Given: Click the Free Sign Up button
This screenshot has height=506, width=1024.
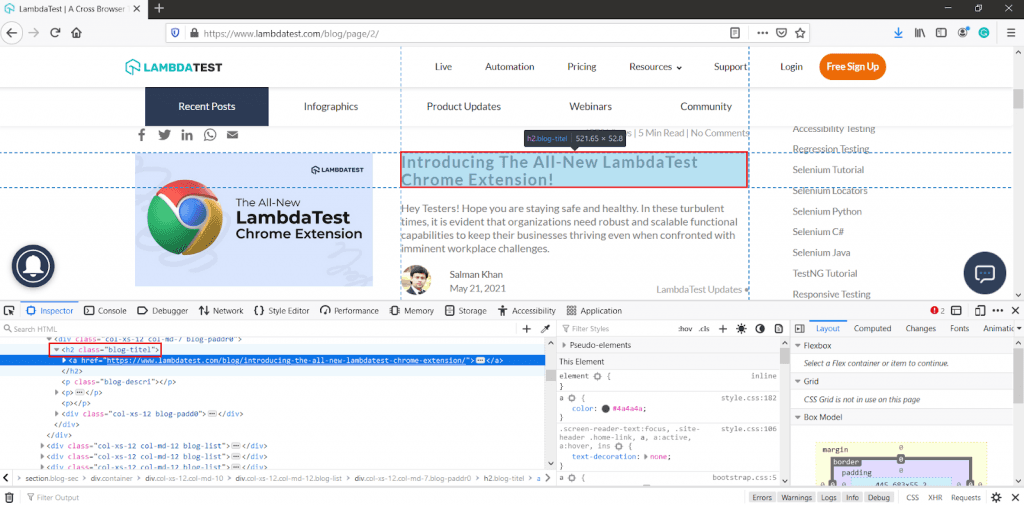Looking at the screenshot, I should [x=852, y=67].
